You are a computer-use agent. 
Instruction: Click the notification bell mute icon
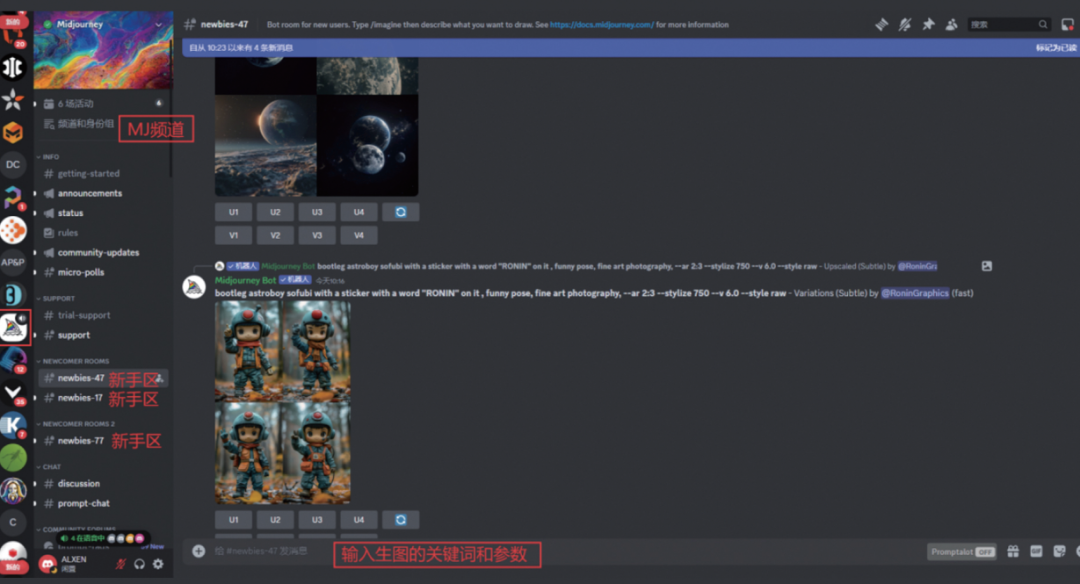[905, 24]
